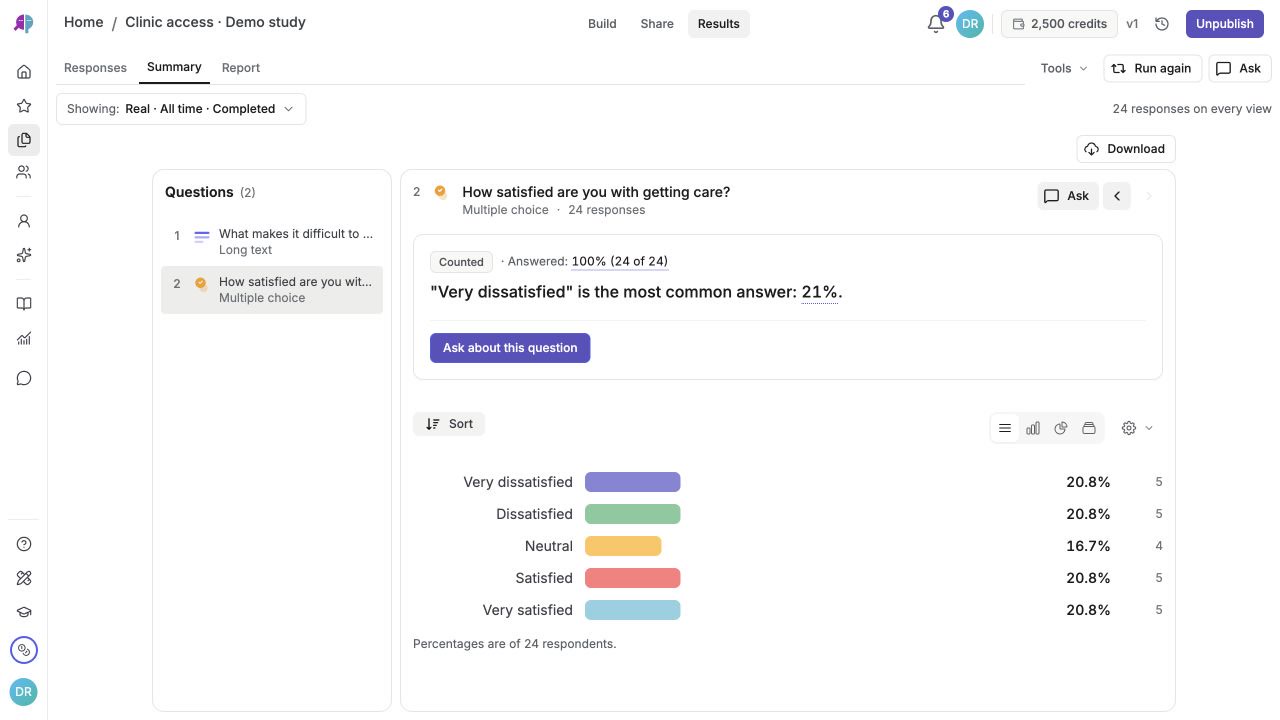Switch to pie chart view

[x=1061, y=428]
